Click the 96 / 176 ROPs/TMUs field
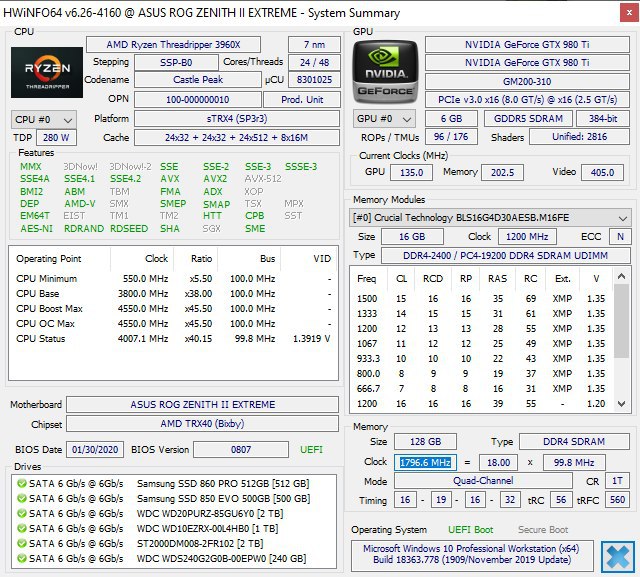 [451, 137]
